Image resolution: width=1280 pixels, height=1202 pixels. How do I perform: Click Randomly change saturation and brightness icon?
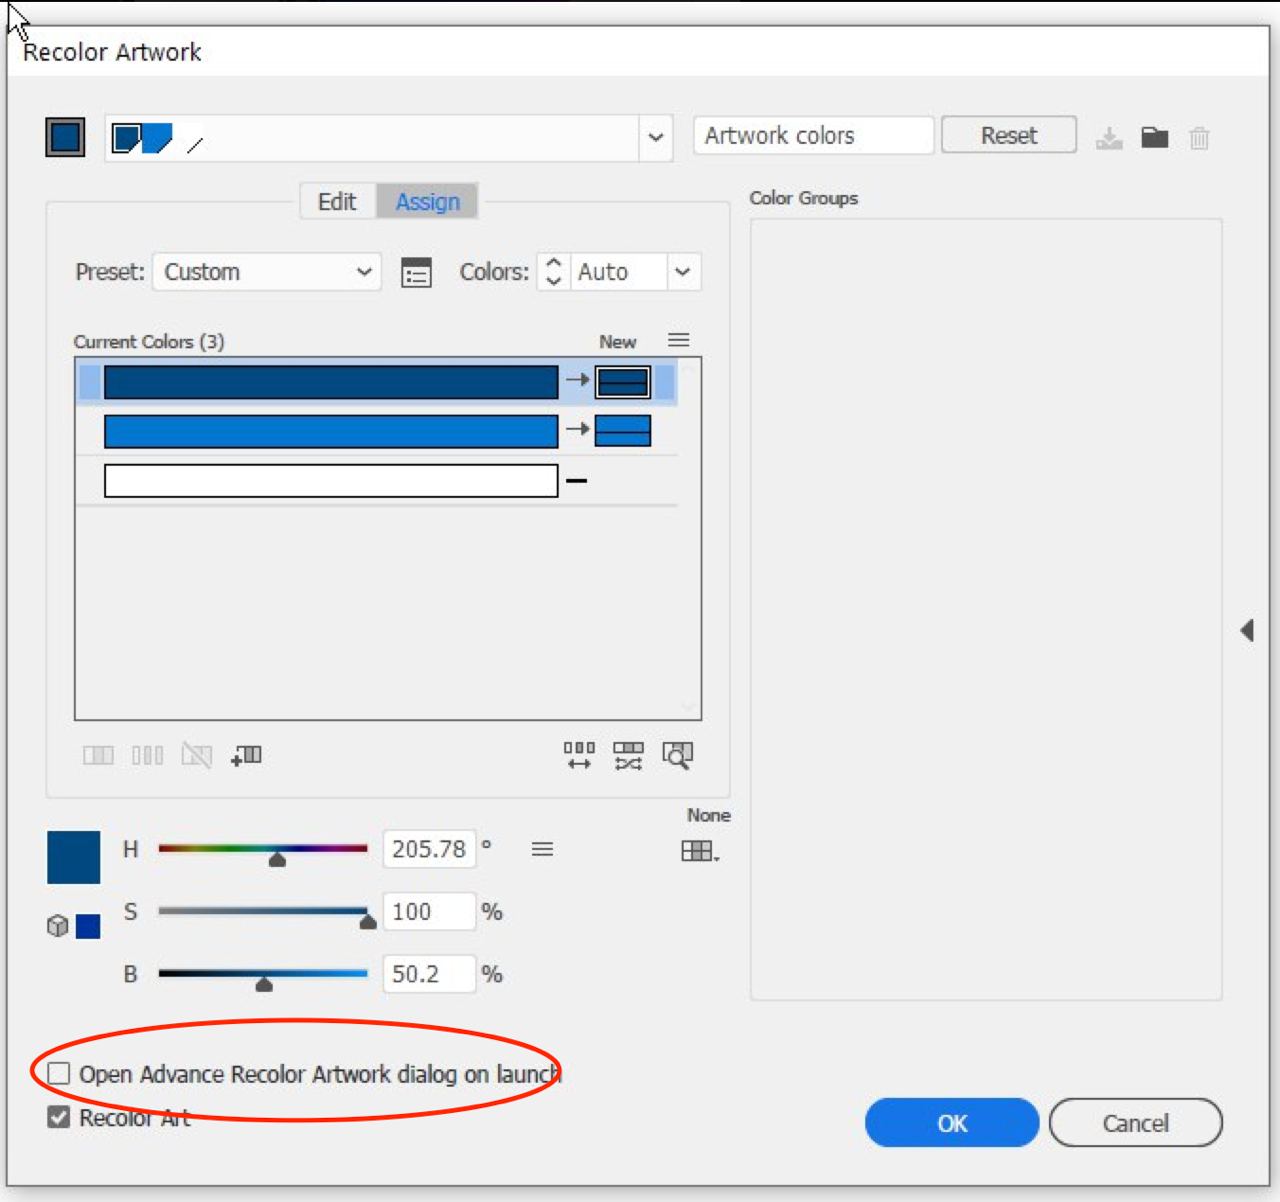(x=628, y=755)
